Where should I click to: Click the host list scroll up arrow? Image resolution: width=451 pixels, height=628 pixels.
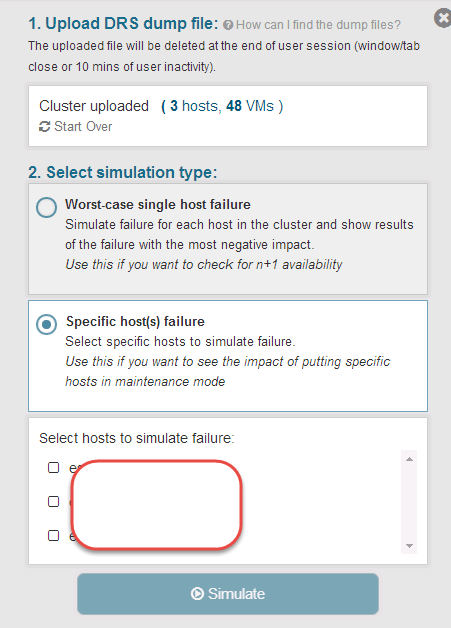point(409,459)
